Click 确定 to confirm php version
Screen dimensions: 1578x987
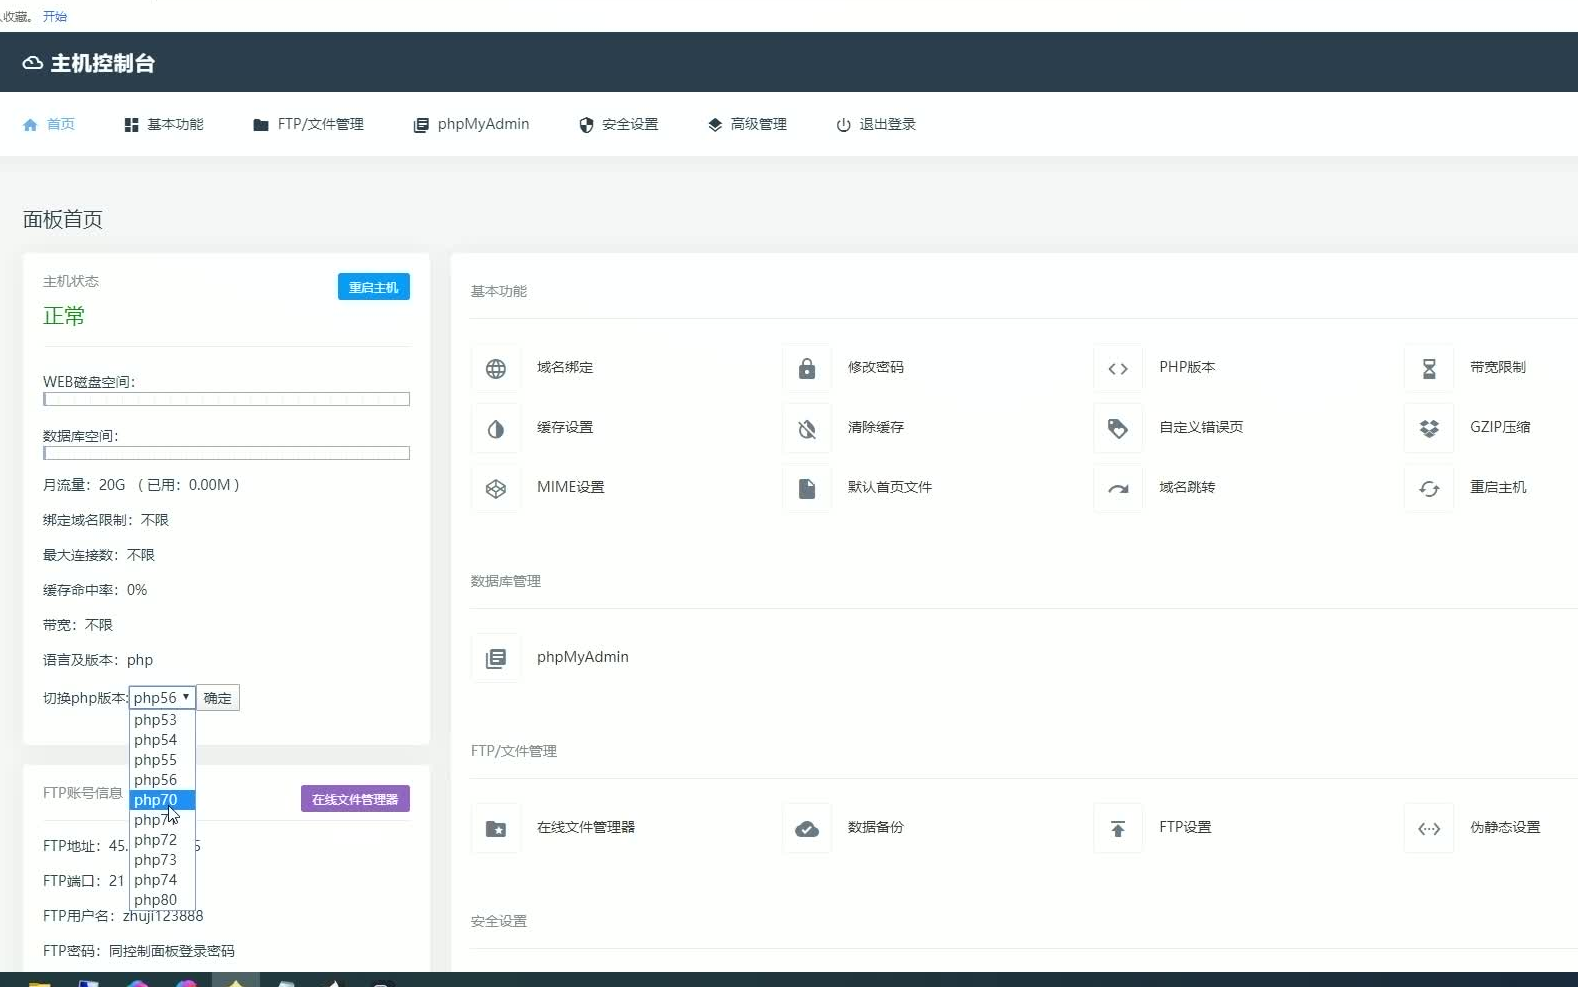[x=218, y=698]
